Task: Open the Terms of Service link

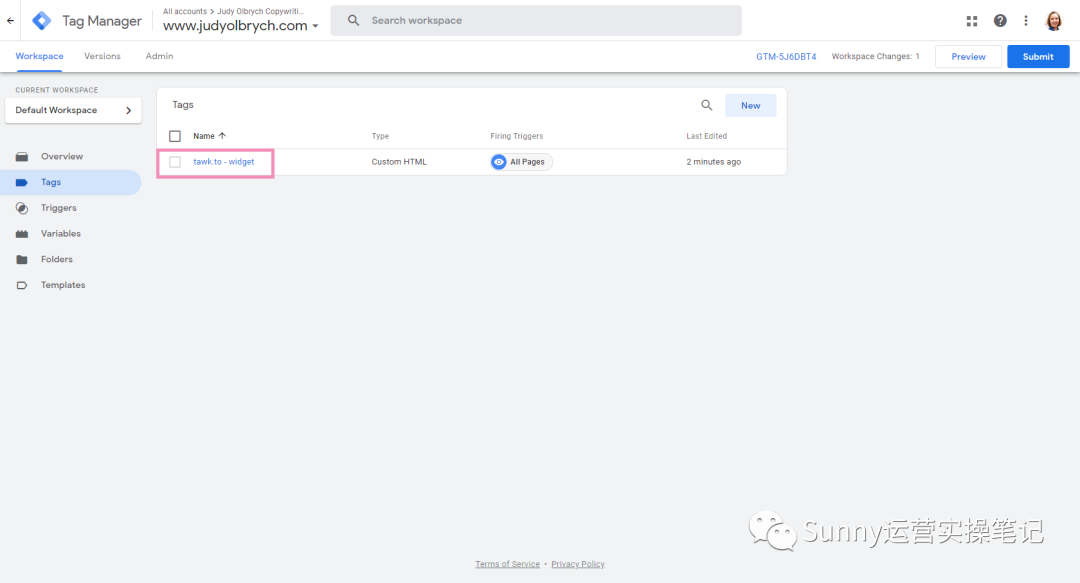Action: tap(508, 564)
